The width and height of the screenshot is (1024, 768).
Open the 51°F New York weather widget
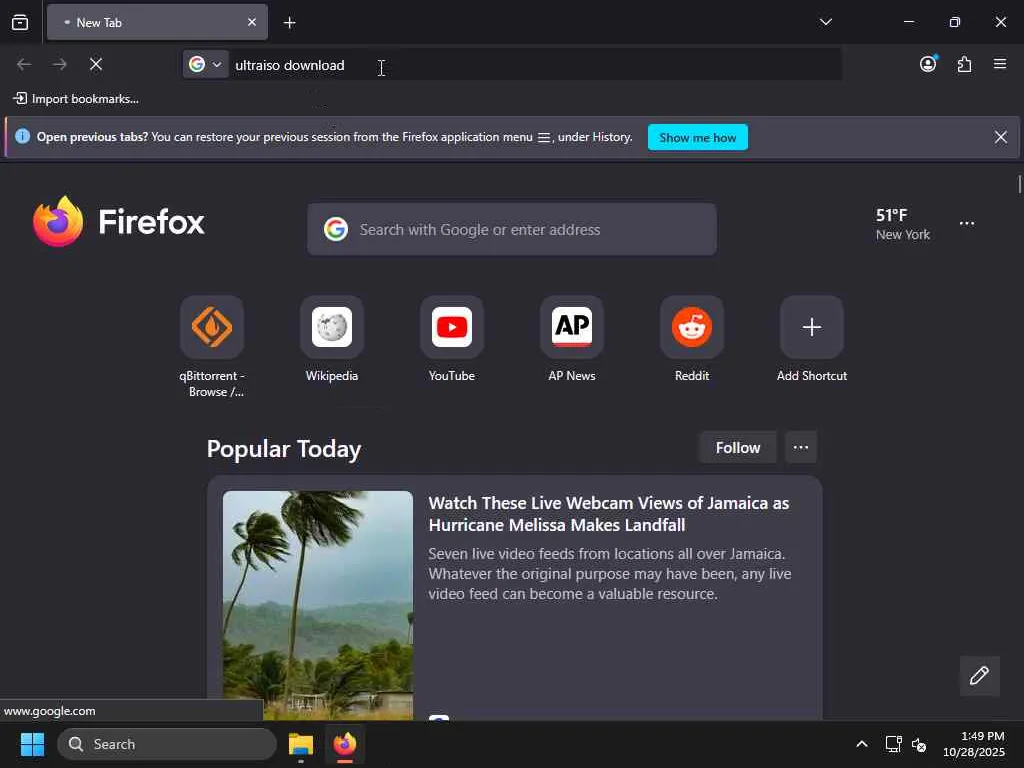(x=903, y=224)
